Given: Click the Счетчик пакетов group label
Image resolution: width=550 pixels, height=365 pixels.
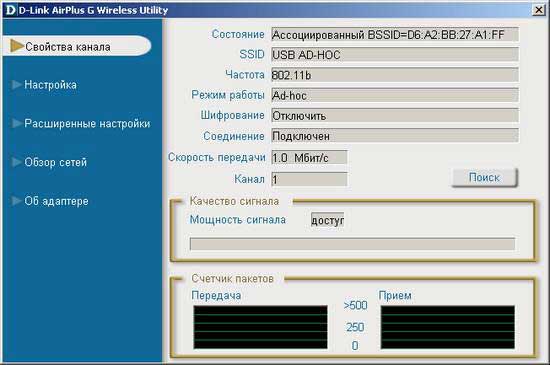Looking at the screenshot, I should (233, 278).
